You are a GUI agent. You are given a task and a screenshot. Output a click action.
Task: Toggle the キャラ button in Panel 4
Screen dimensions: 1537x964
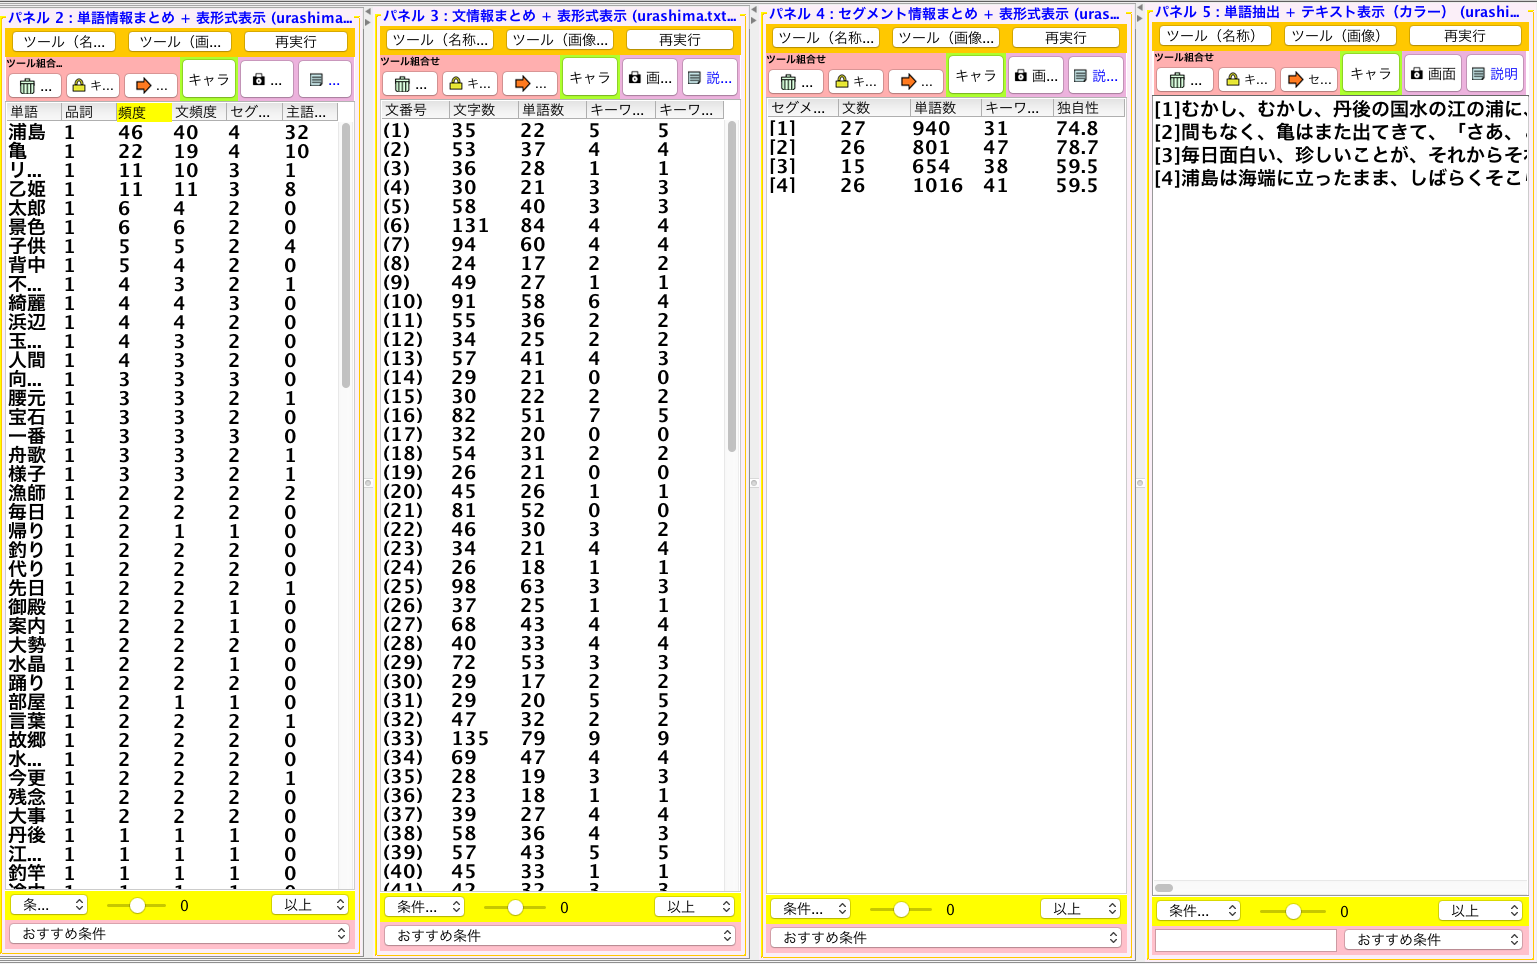click(x=975, y=76)
